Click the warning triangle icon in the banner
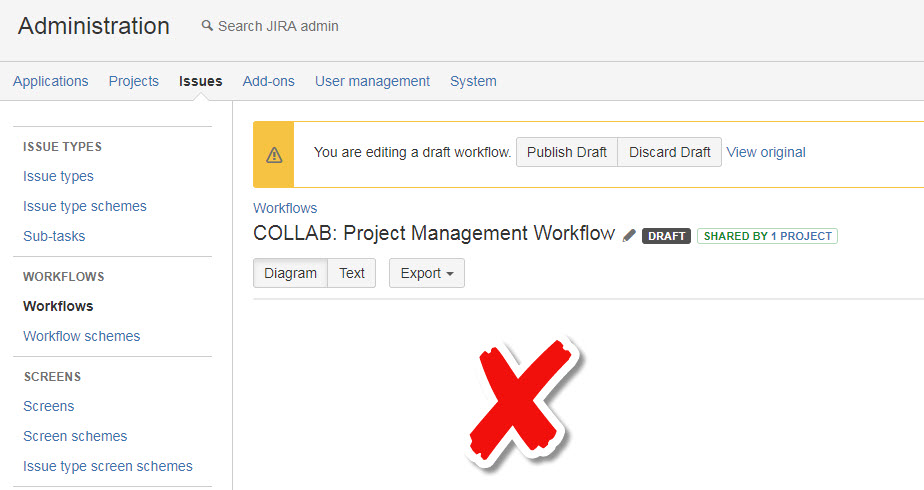This screenshot has width=924, height=490. coord(274,155)
